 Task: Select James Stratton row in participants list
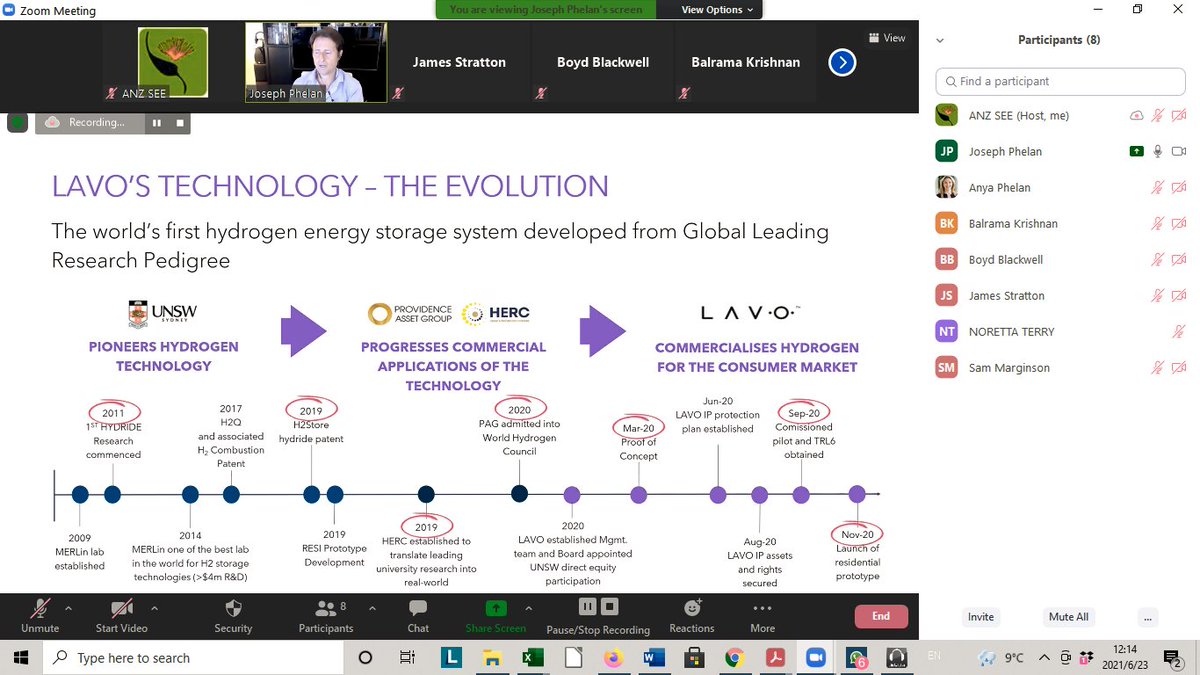1062,295
